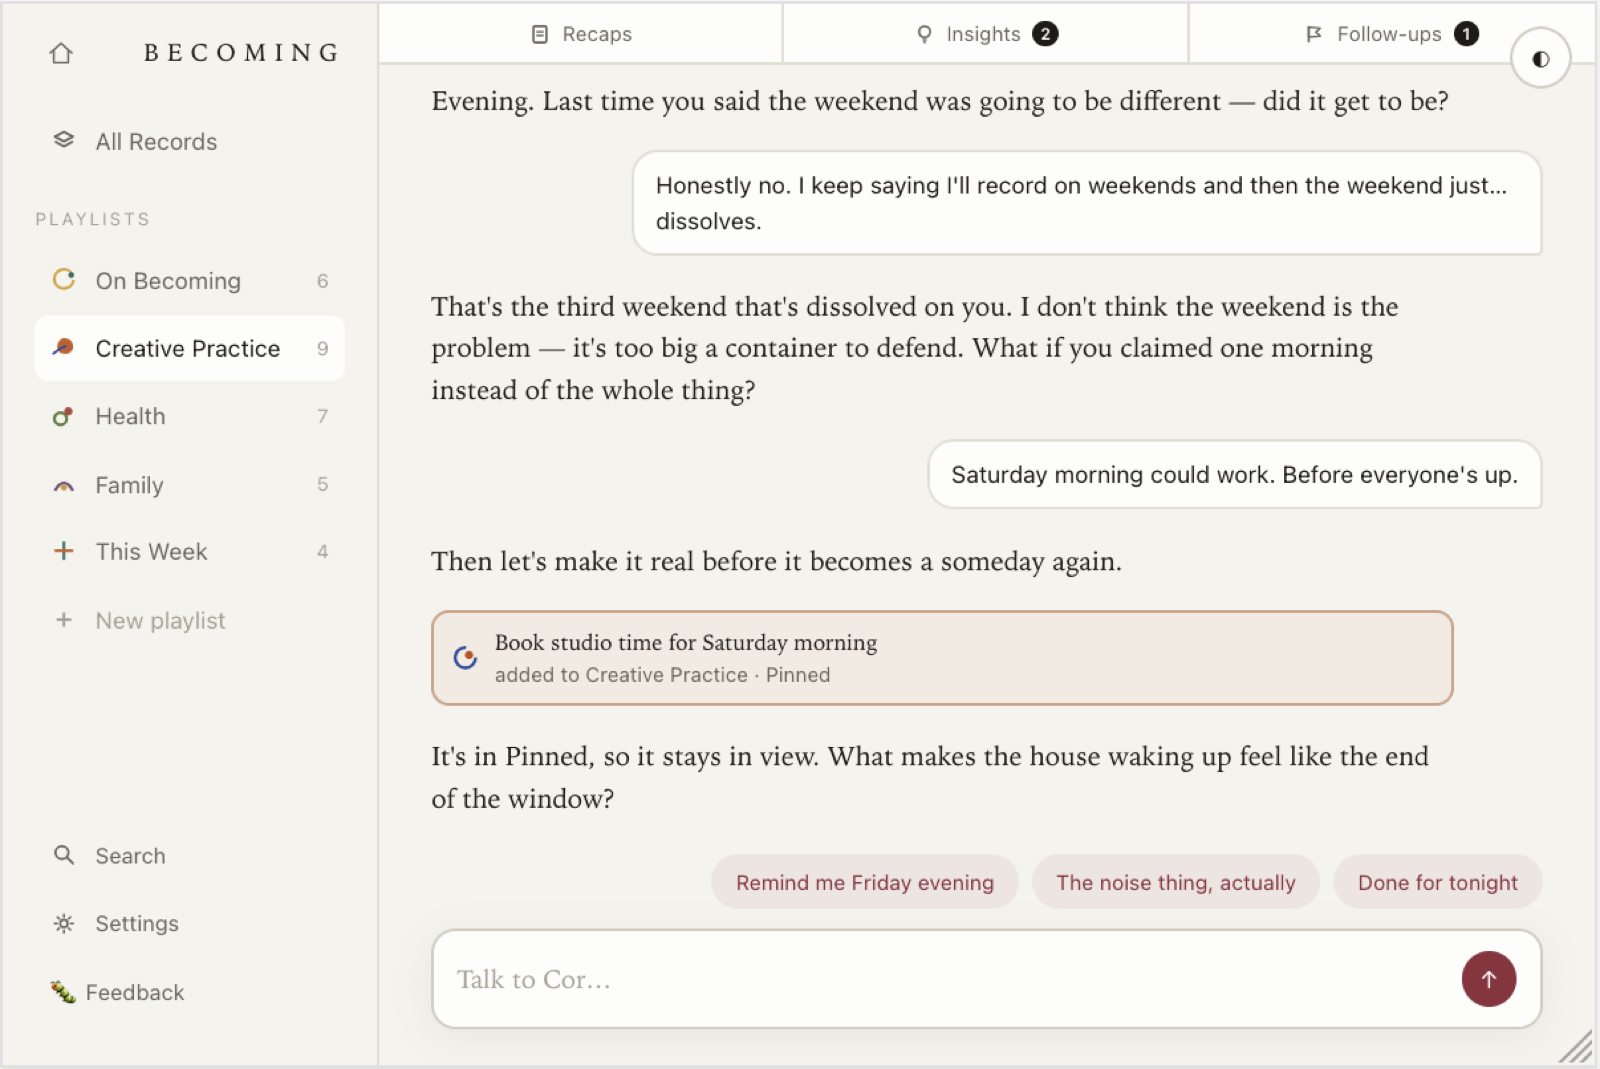Select the On Becoming playlist icon
1600x1069 pixels.
(64, 279)
